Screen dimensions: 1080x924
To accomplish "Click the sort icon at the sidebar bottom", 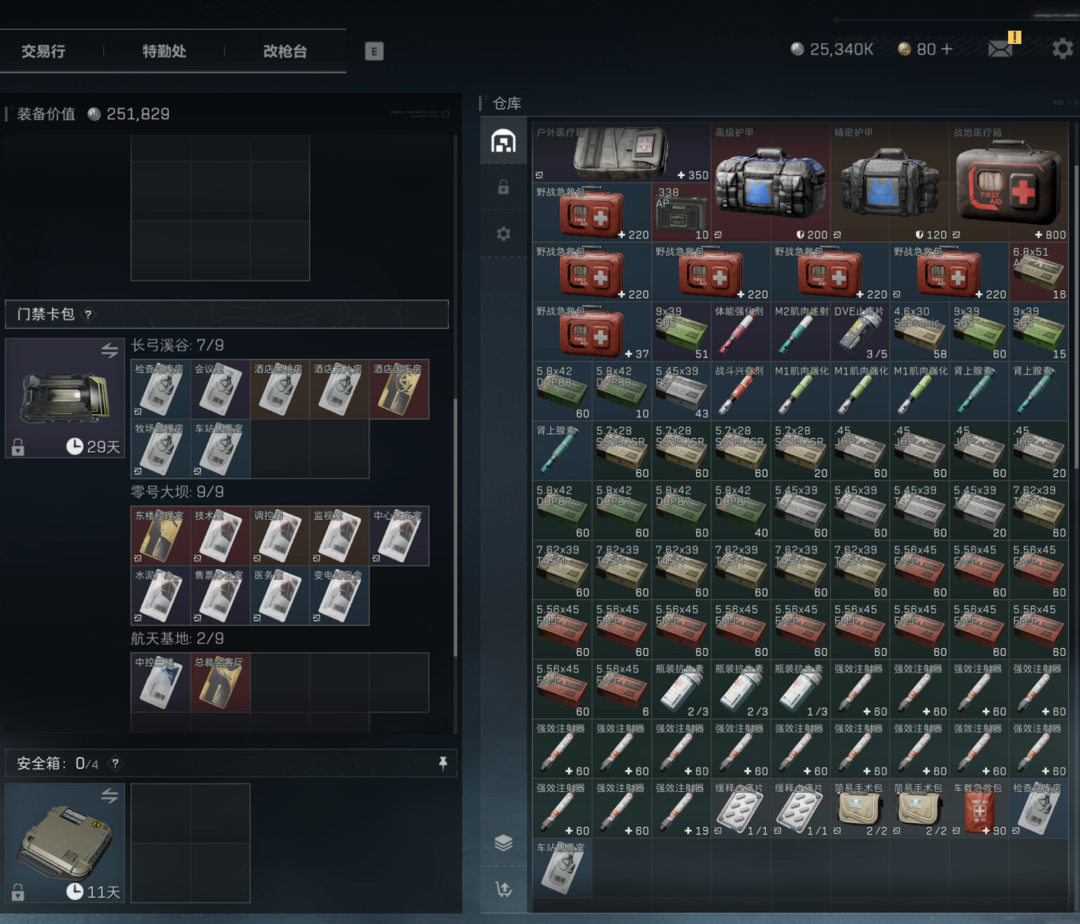I will point(503,889).
